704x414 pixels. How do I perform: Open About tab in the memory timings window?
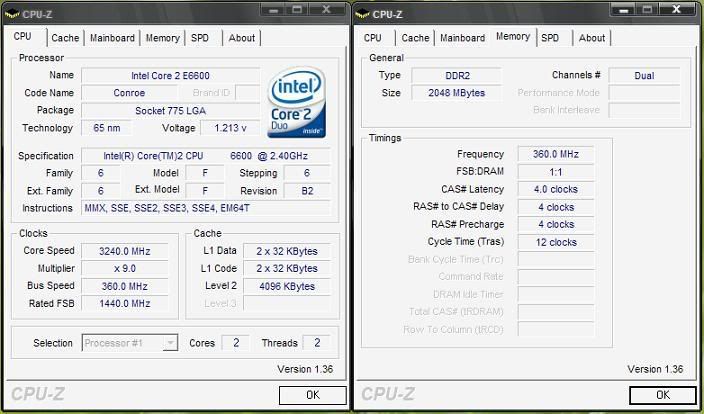(x=592, y=38)
